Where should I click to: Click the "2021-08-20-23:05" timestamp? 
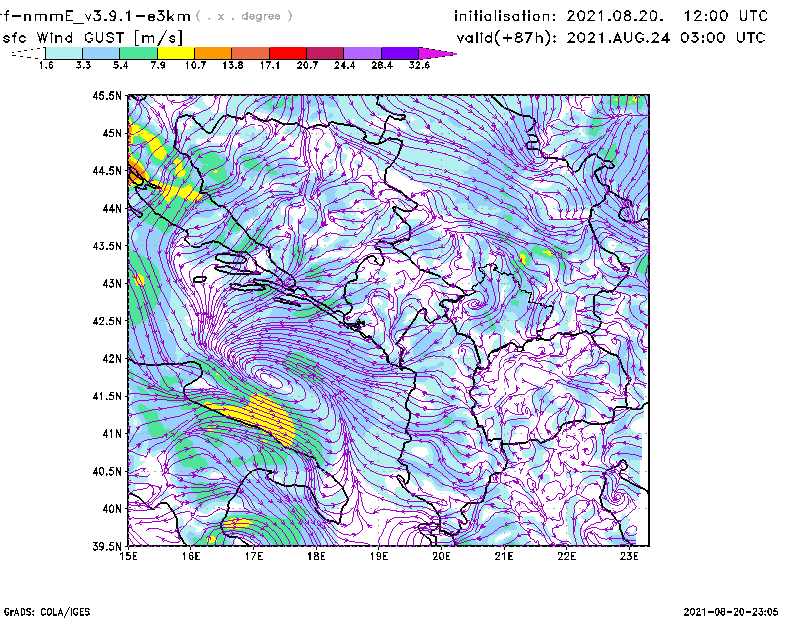click(x=731, y=612)
